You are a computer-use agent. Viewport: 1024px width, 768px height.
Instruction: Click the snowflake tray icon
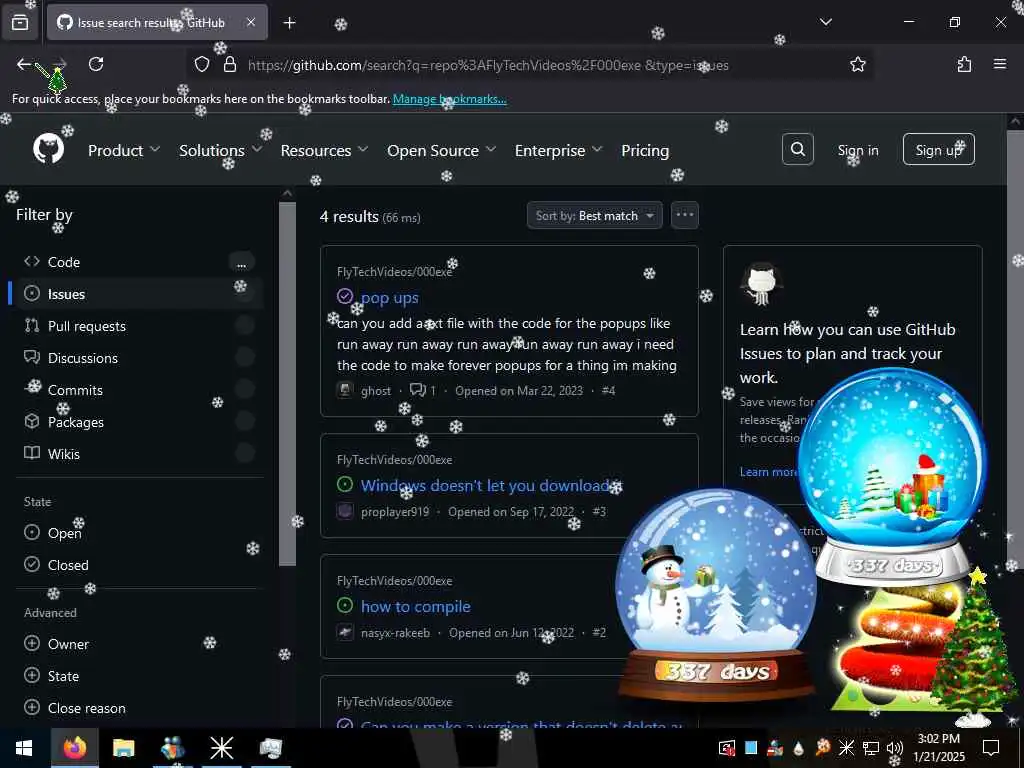pyautogui.click(x=846, y=748)
